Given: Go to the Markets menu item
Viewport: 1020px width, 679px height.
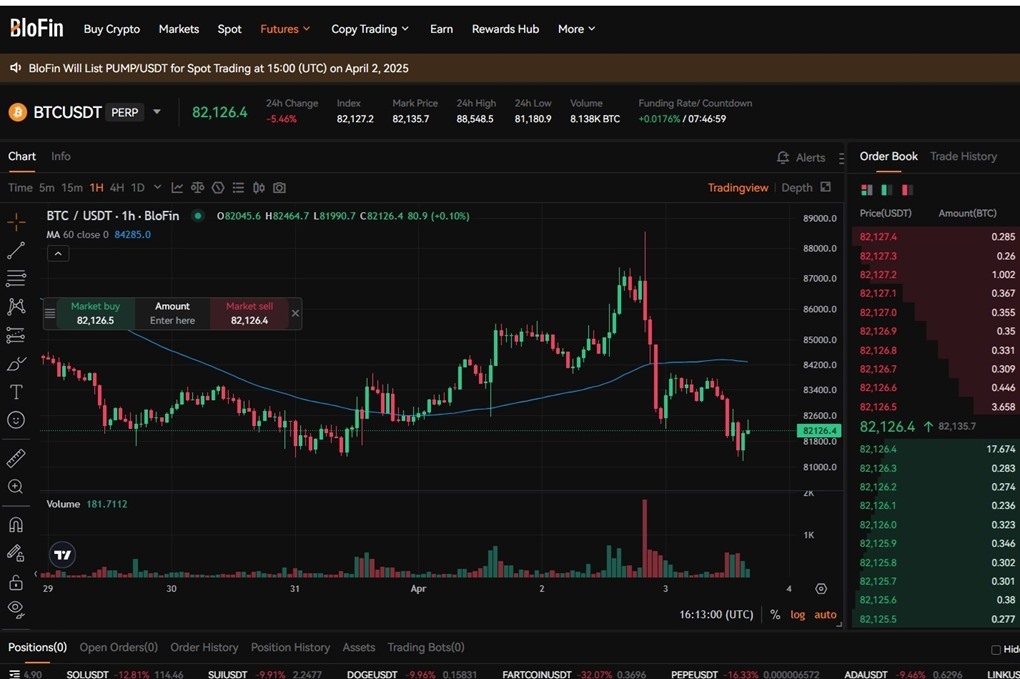Looking at the screenshot, I should point(179,29).
